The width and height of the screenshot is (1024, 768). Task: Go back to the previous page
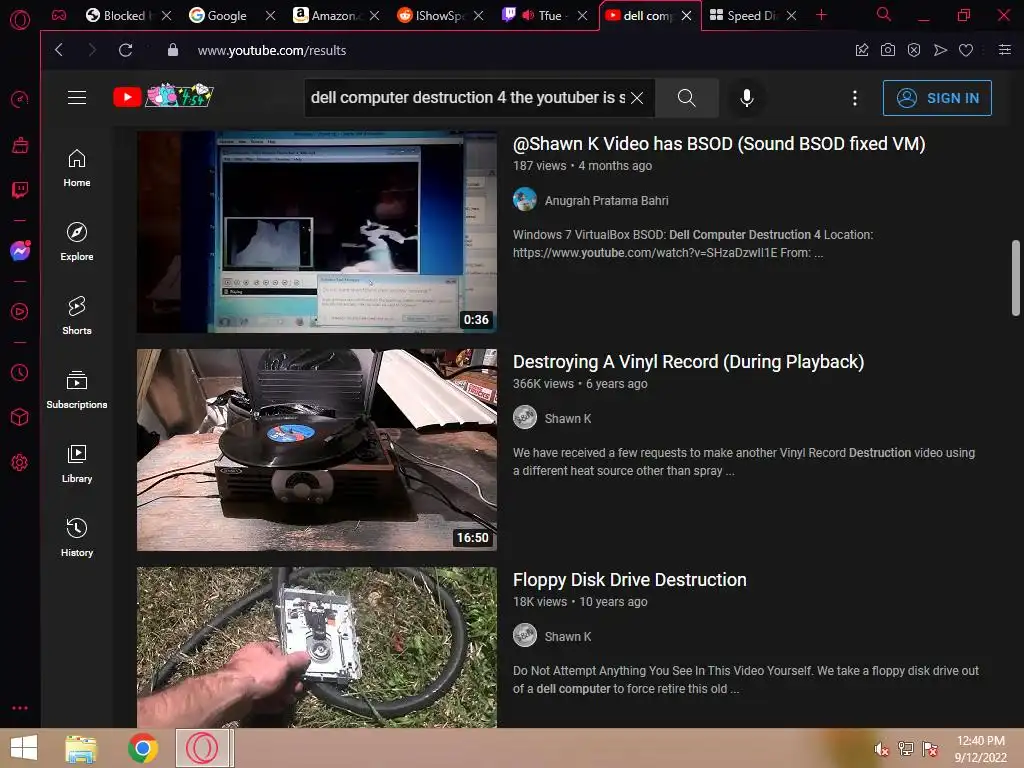tap(59, 50)
